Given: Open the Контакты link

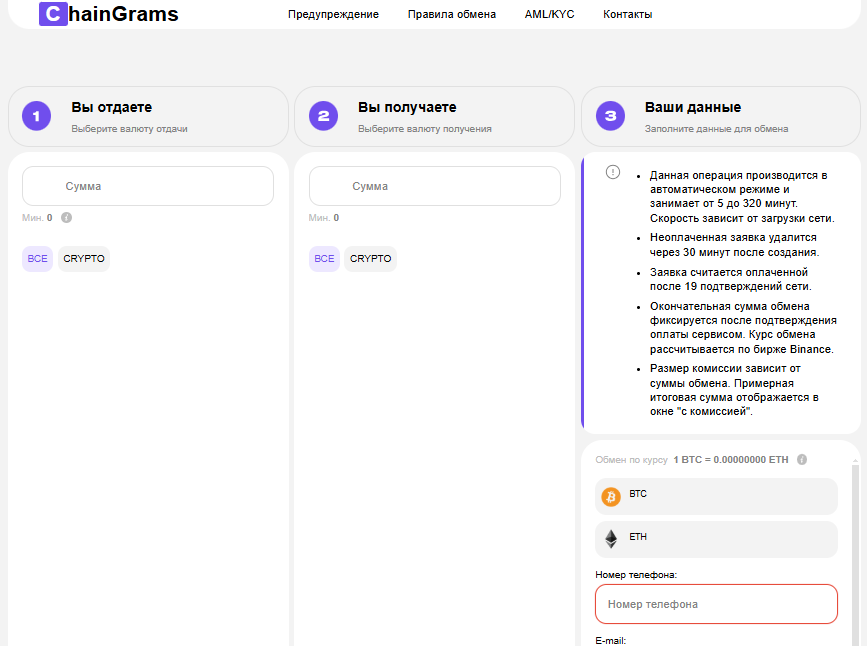Looking at the screenshot, I should click(x=628, y=14).
